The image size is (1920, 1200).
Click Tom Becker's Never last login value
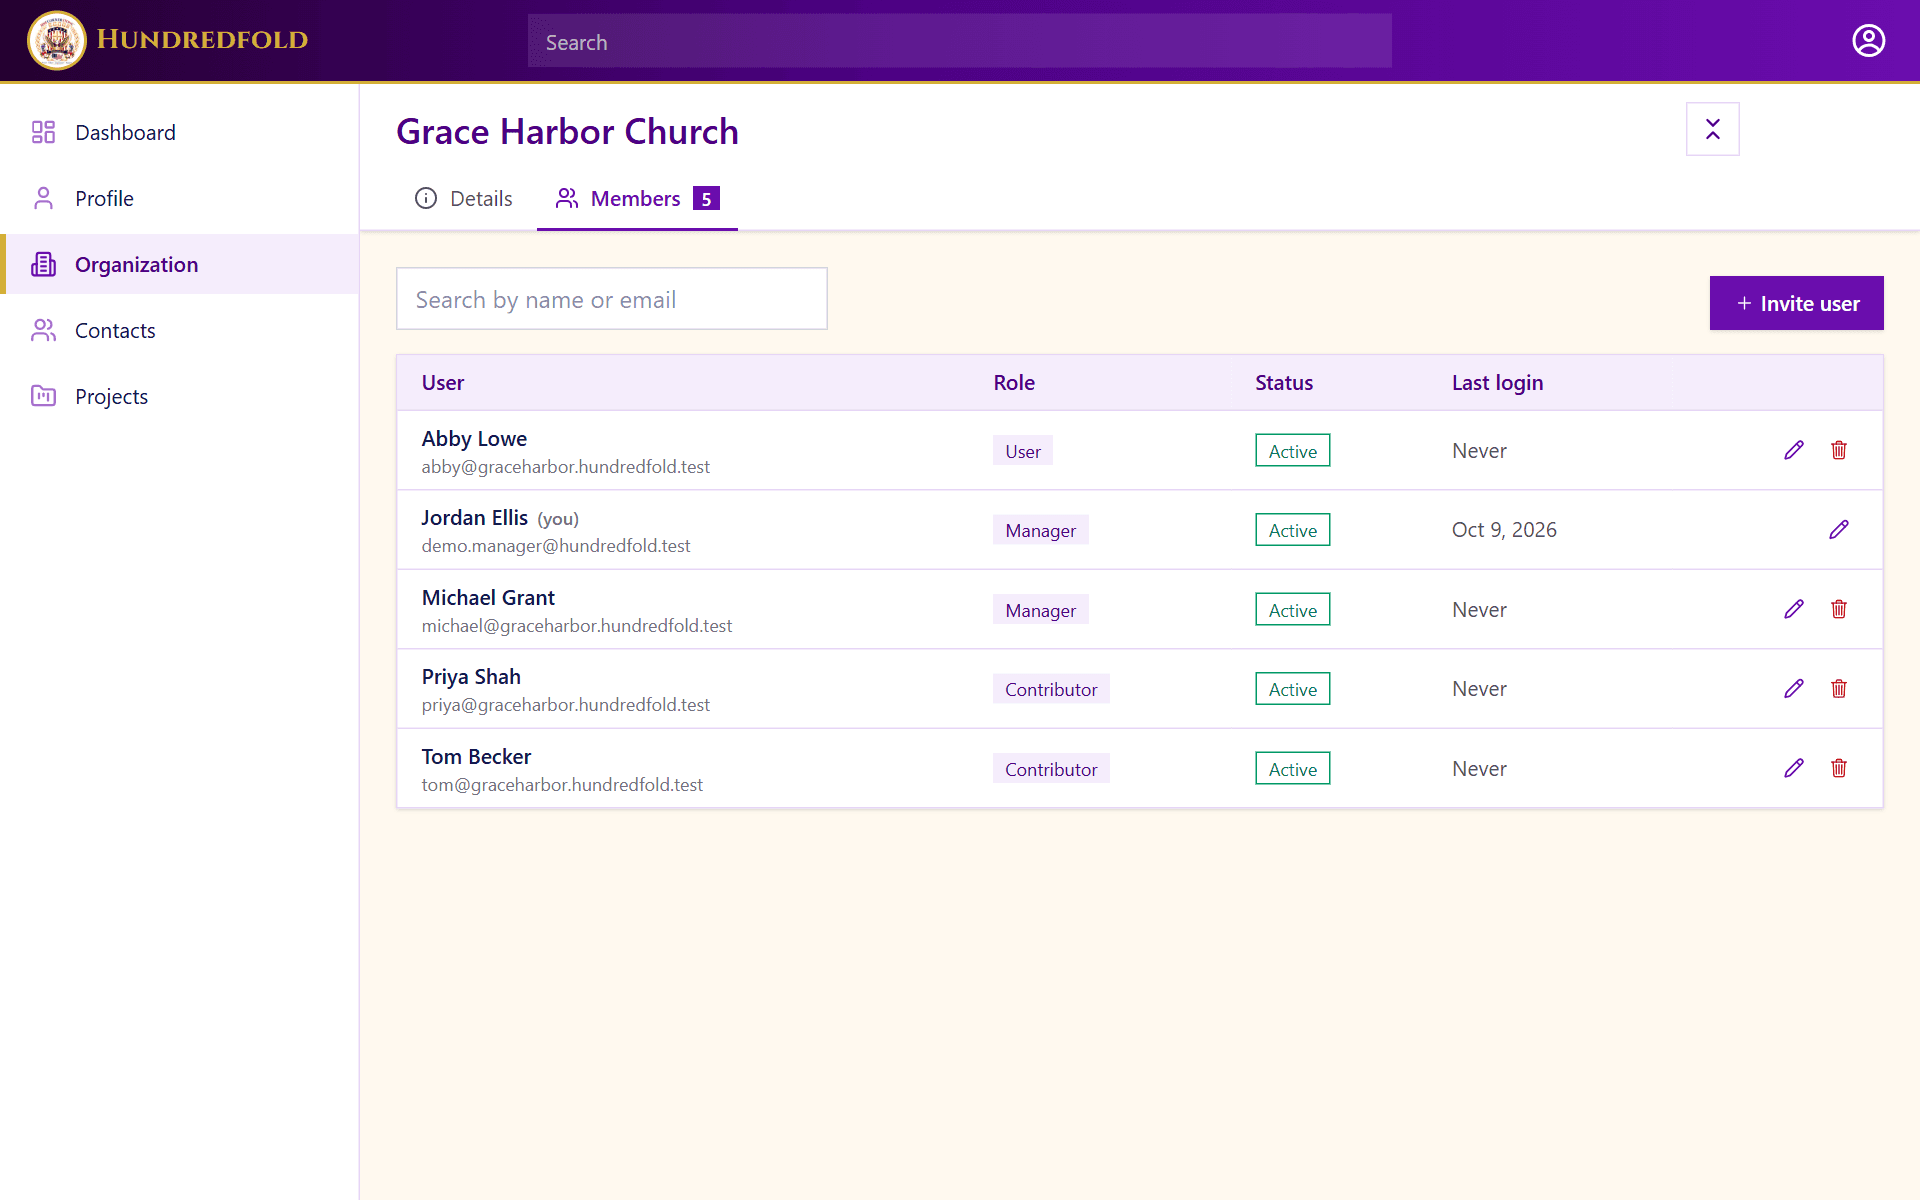pos(1479,769)
